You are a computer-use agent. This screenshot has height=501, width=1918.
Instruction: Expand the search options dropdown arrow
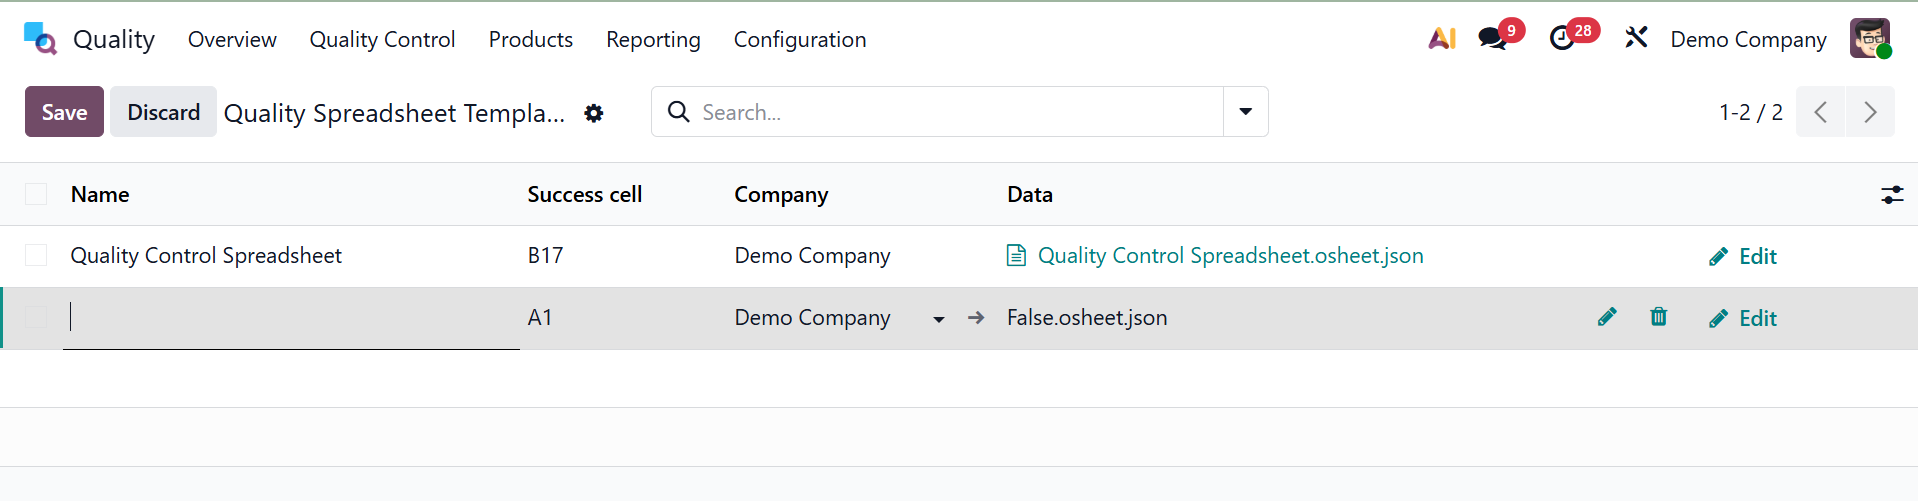tap(1245, 112)
